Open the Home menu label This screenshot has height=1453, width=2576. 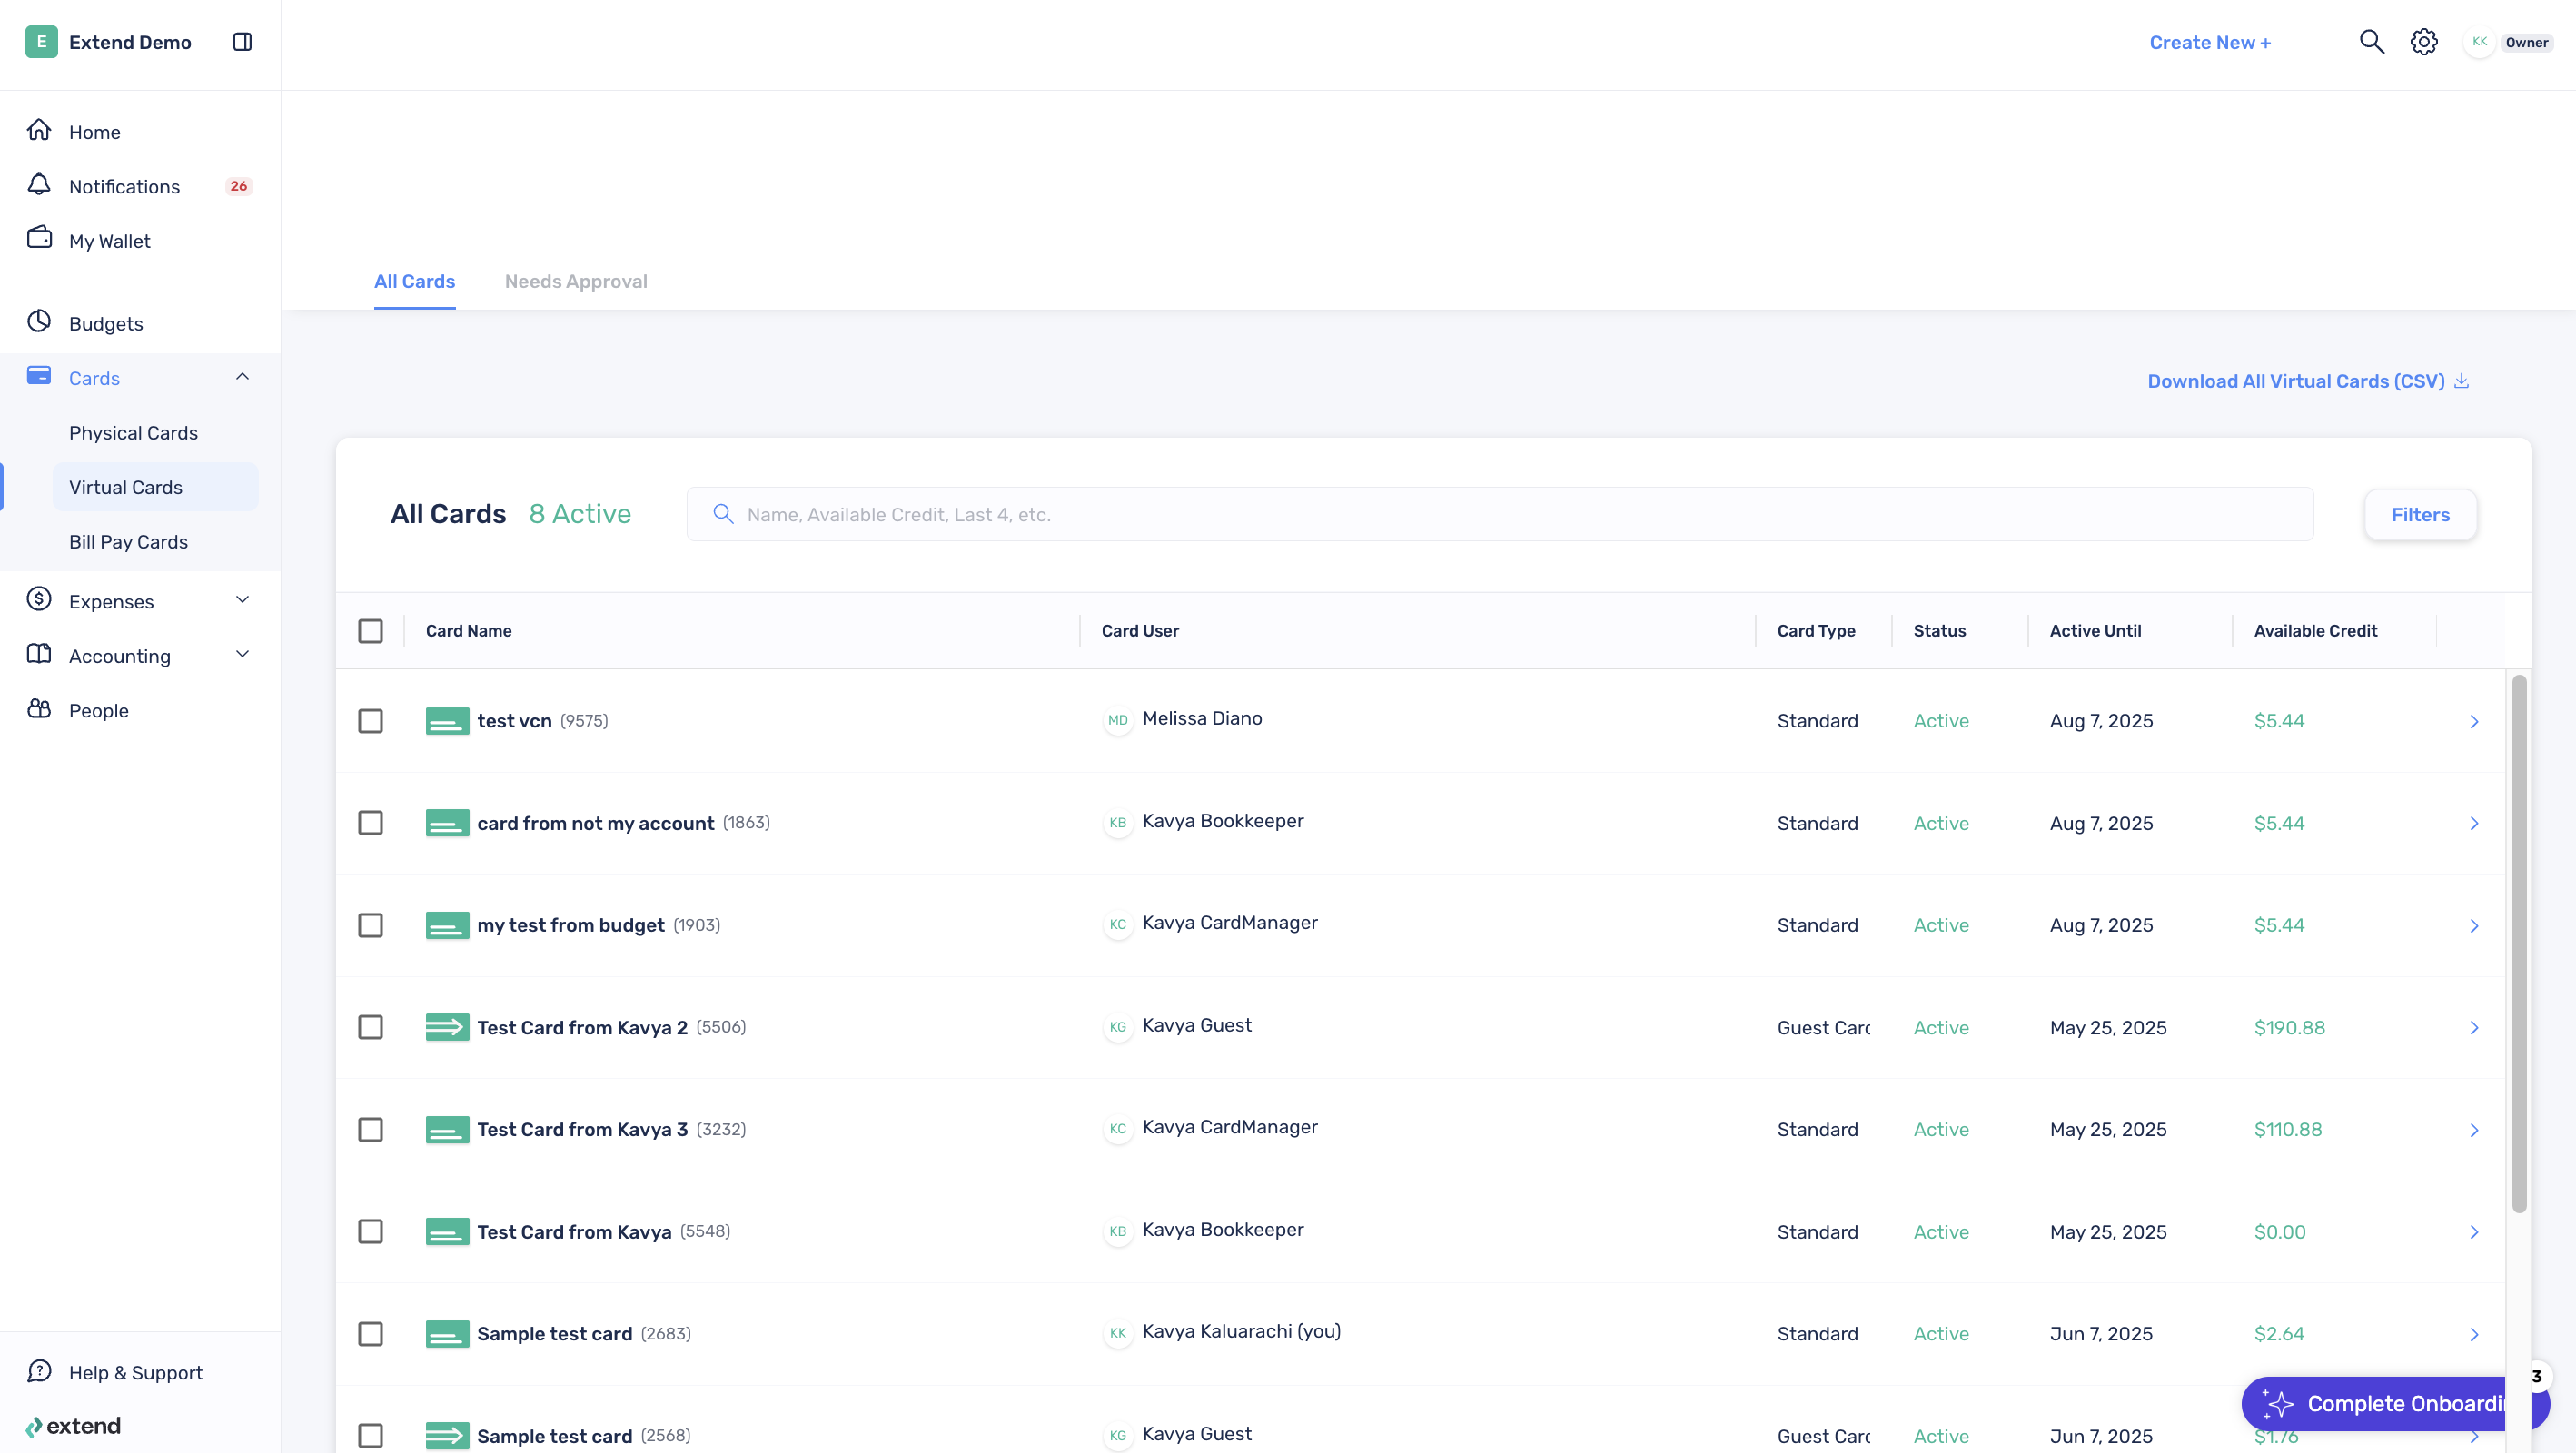pos(95,132)
